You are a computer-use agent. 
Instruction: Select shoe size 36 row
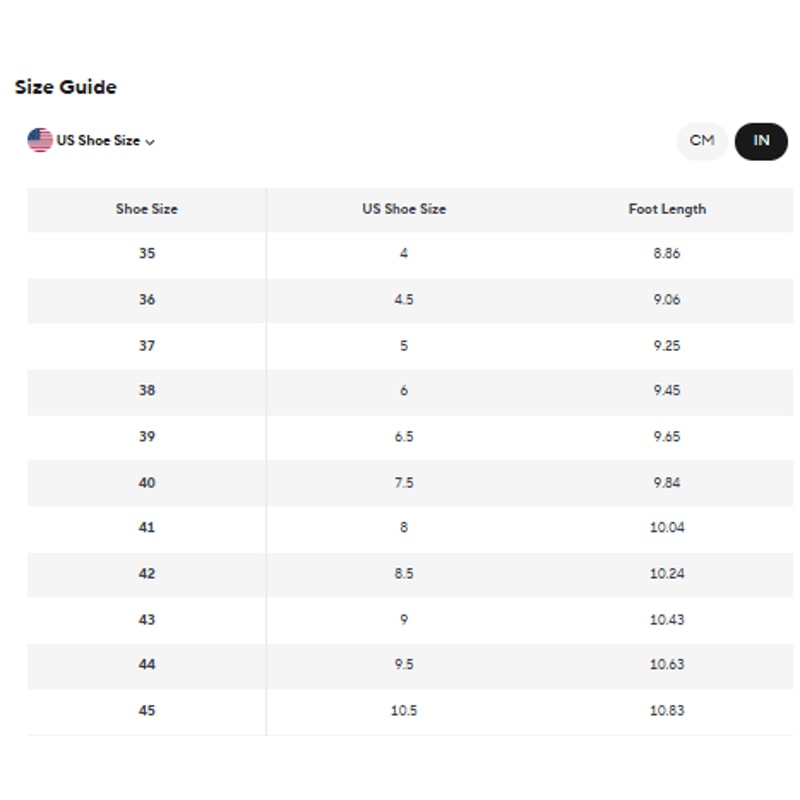(x=147, y=300)
